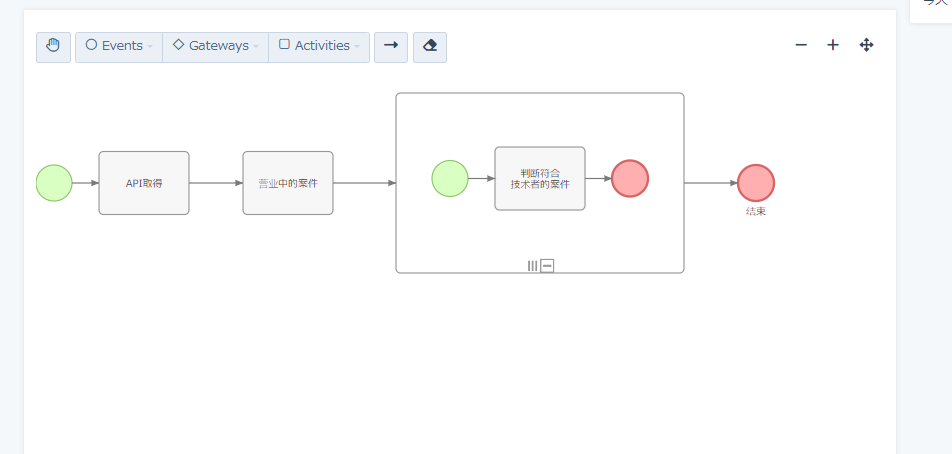Select the hand pan tool
952x454 pixels.
click(x=53, y=47)
